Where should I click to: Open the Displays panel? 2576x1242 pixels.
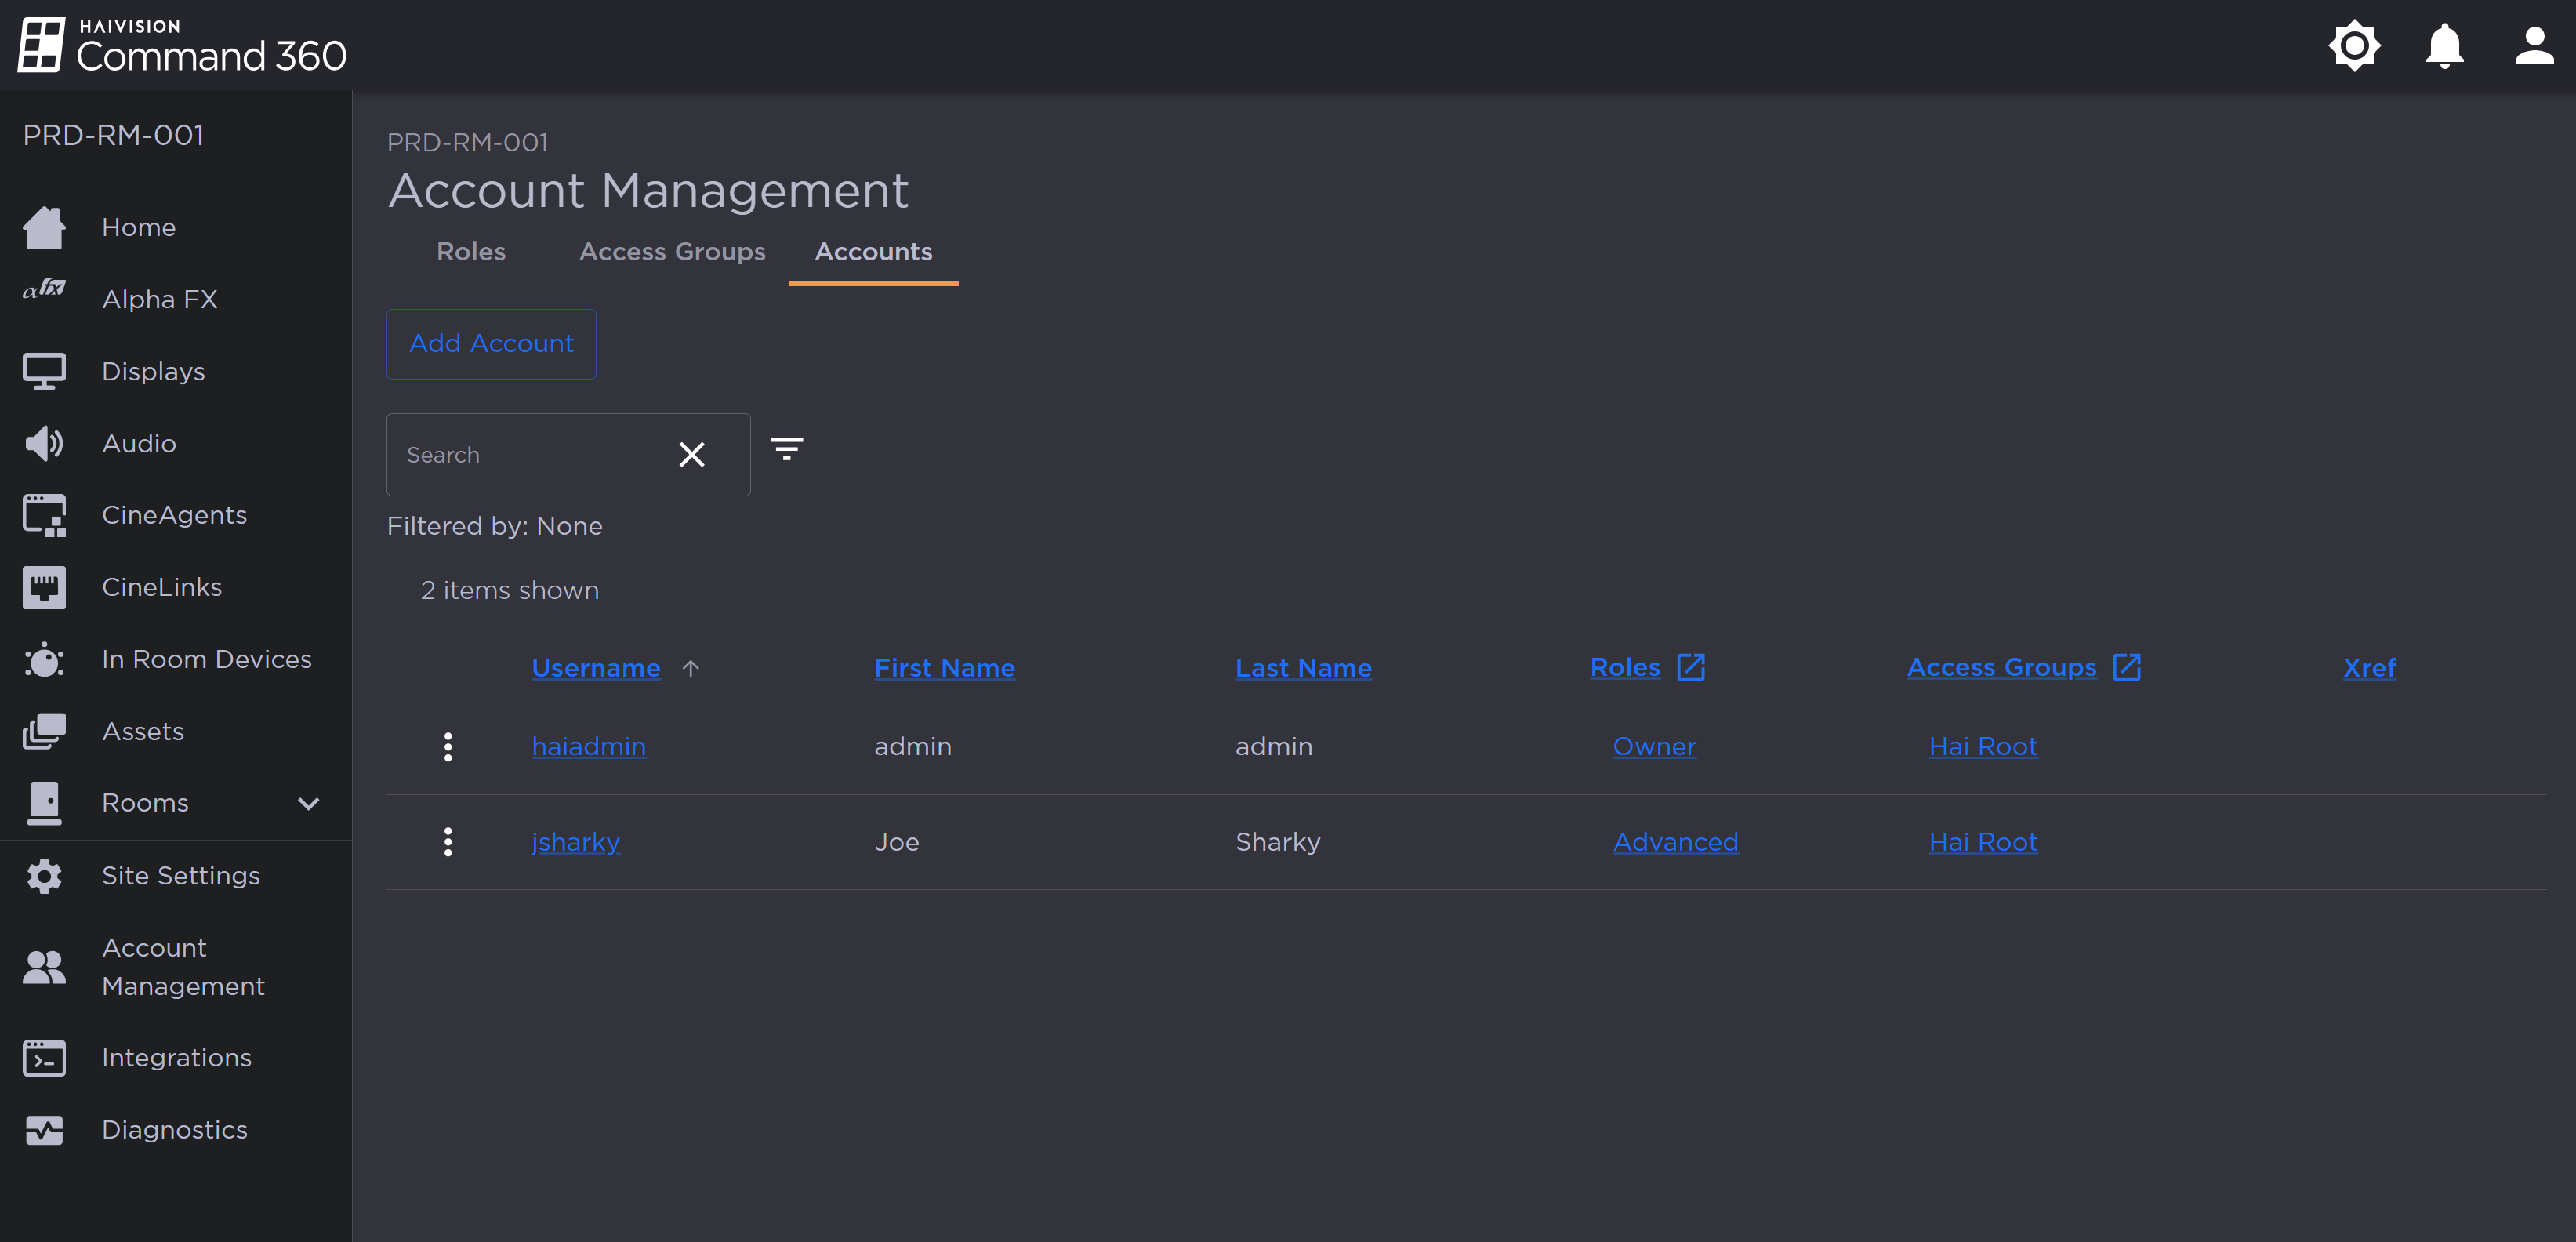[153, 370]
